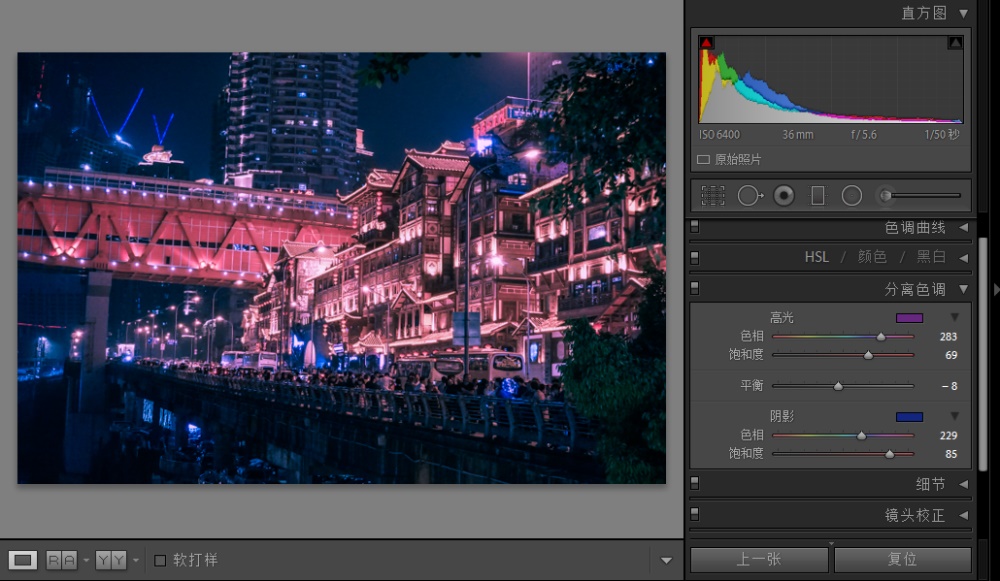Screen dimensions: 1000x581
Task: Click the night city photo preview
Action: [341, 268]
